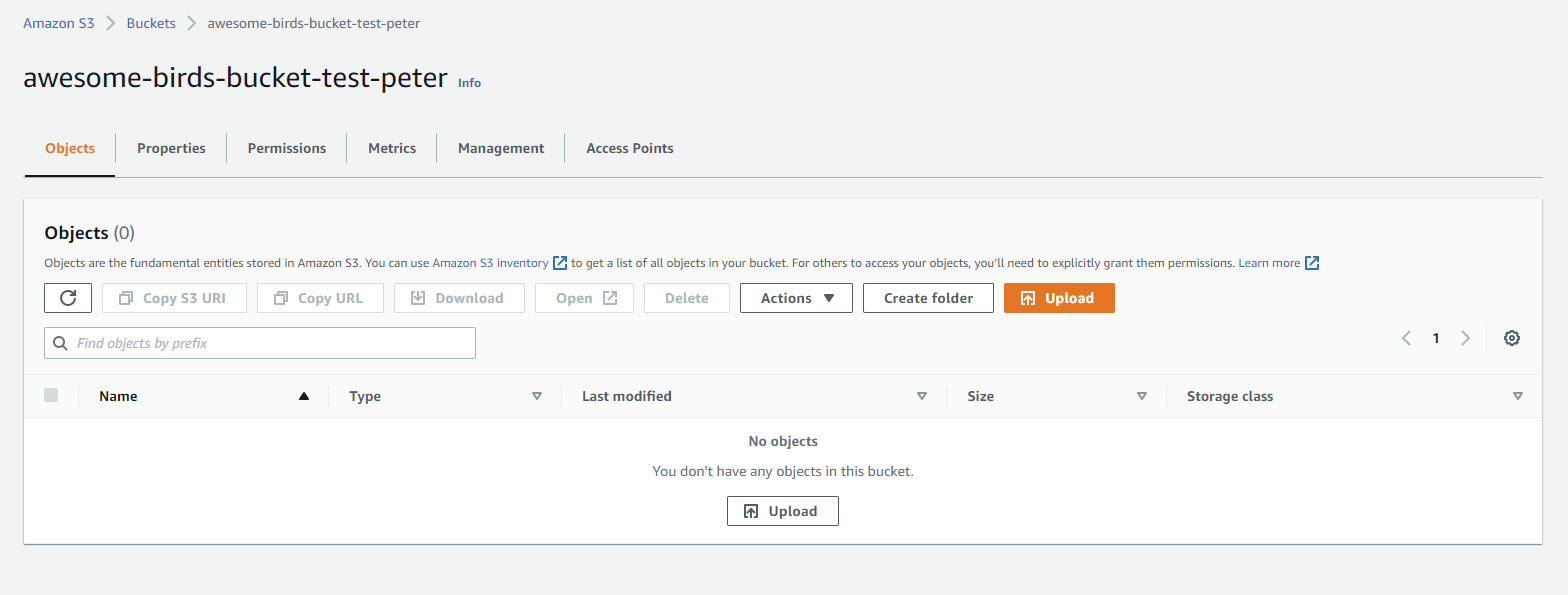Open the Management tab
1568x595 pixels.
click(501, 148)
